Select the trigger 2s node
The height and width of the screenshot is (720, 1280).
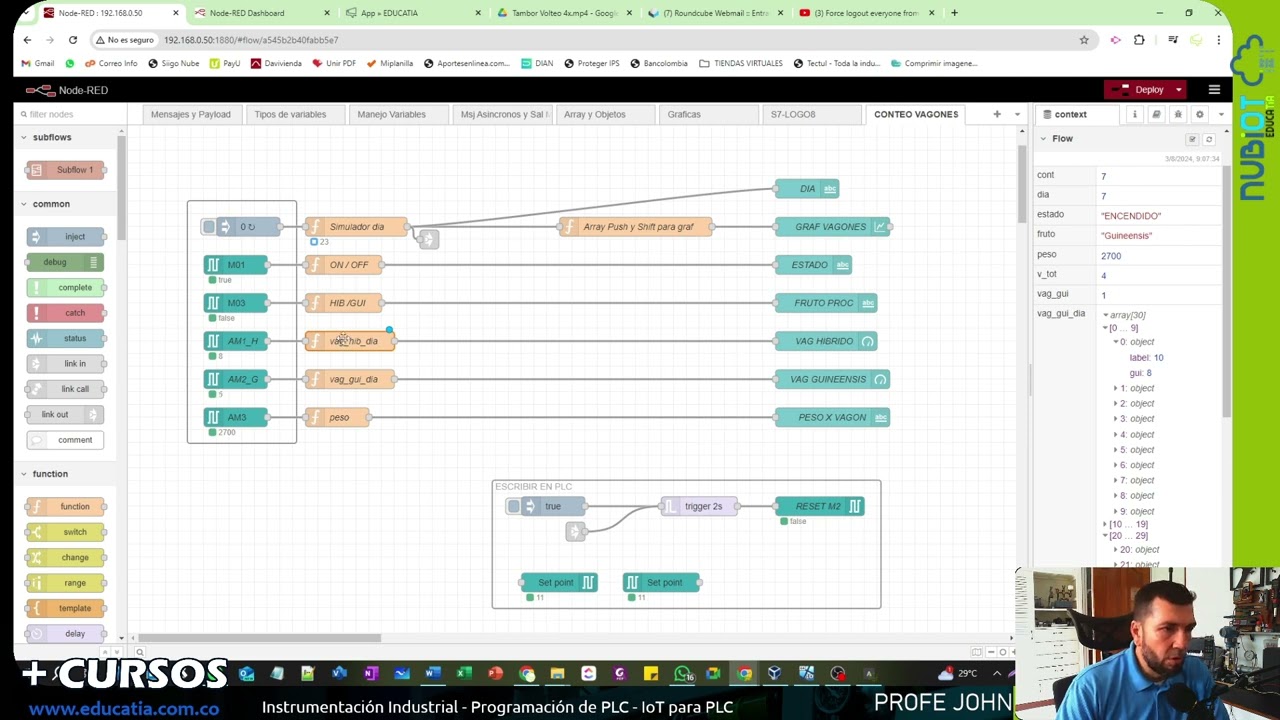coord(699,506)
